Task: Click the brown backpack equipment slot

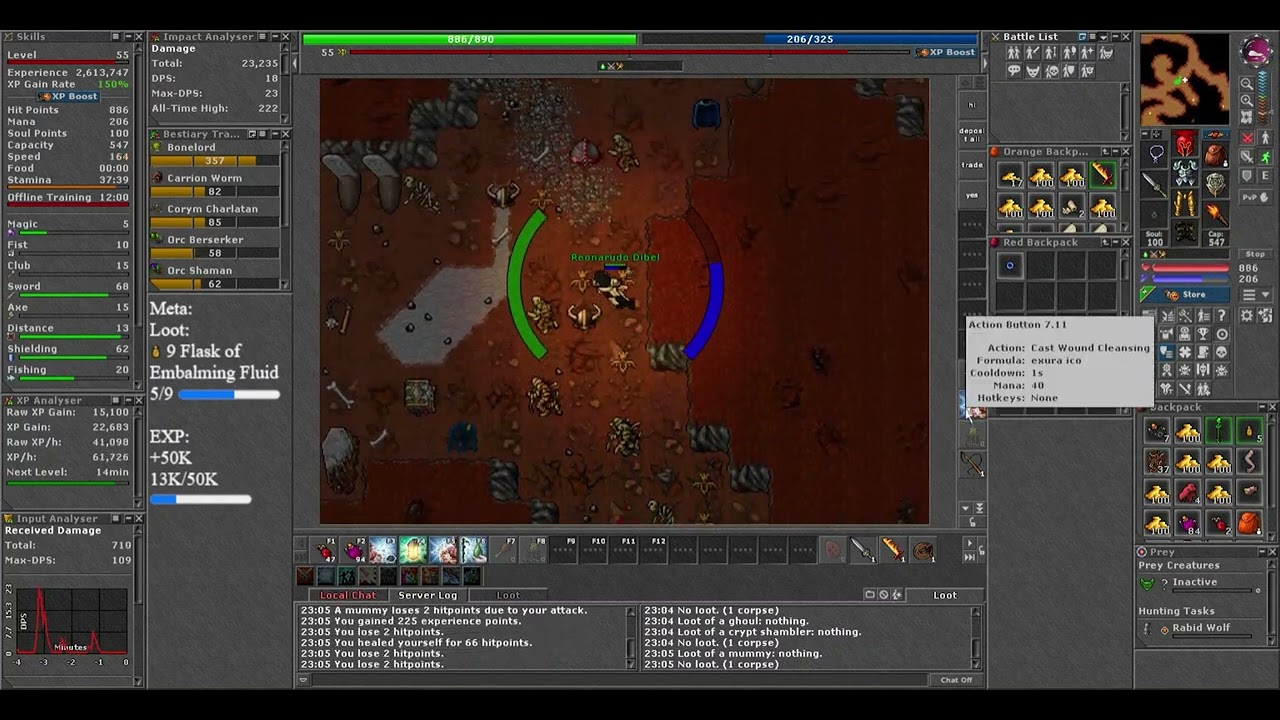Action: coord(1214,155)
